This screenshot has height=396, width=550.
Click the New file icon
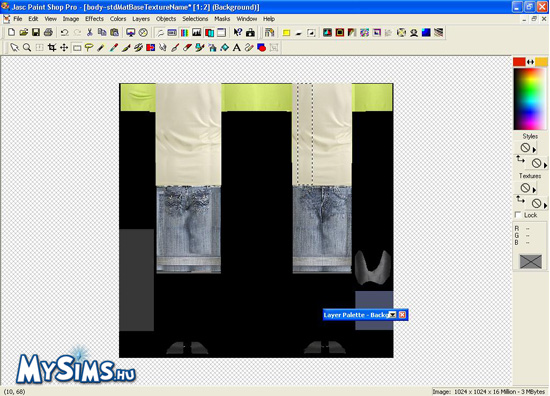tap(11, 33)
